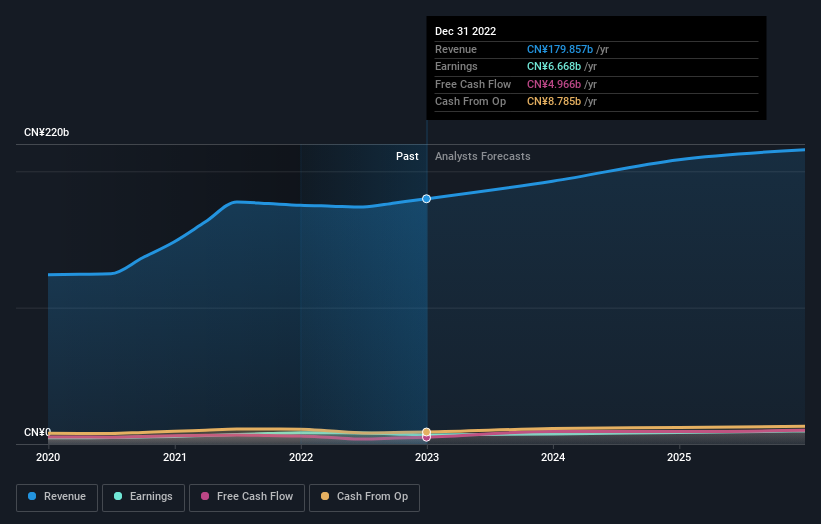Toggle the Cash From Op legend button
This screenshot has width=821, height=524.
[x=364, y=497]
